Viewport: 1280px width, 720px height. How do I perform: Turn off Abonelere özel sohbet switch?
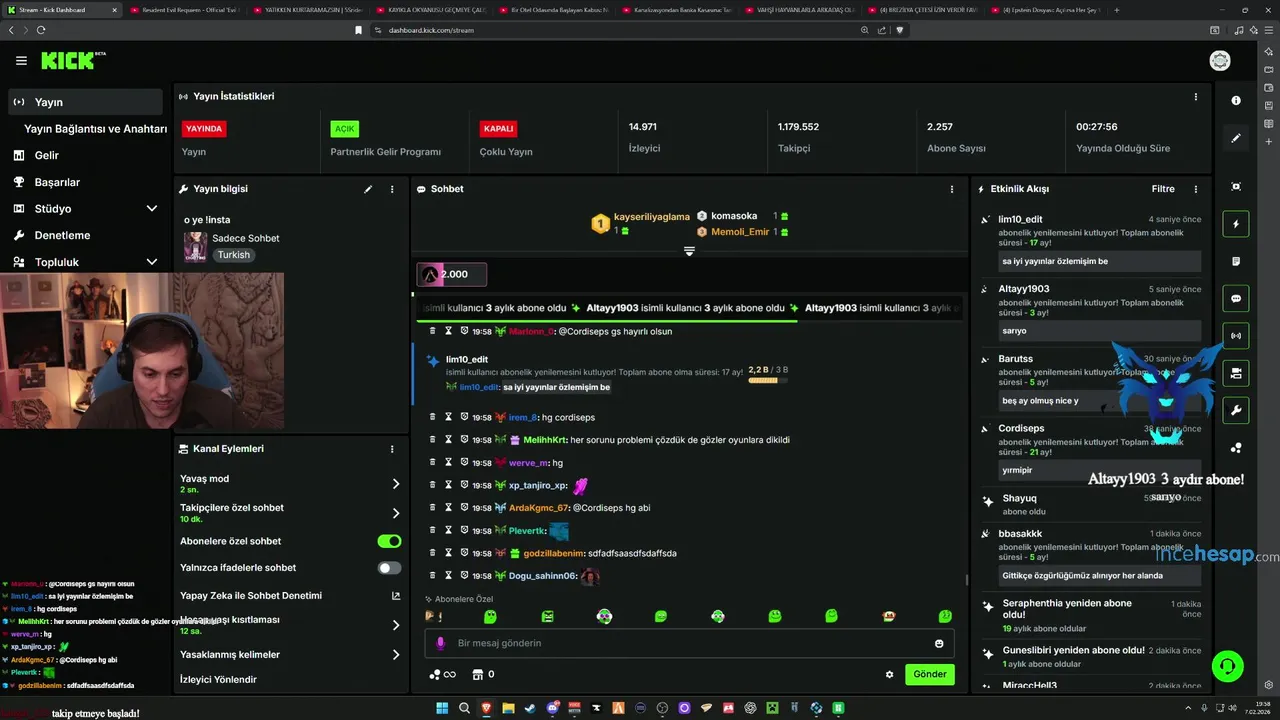389,541
